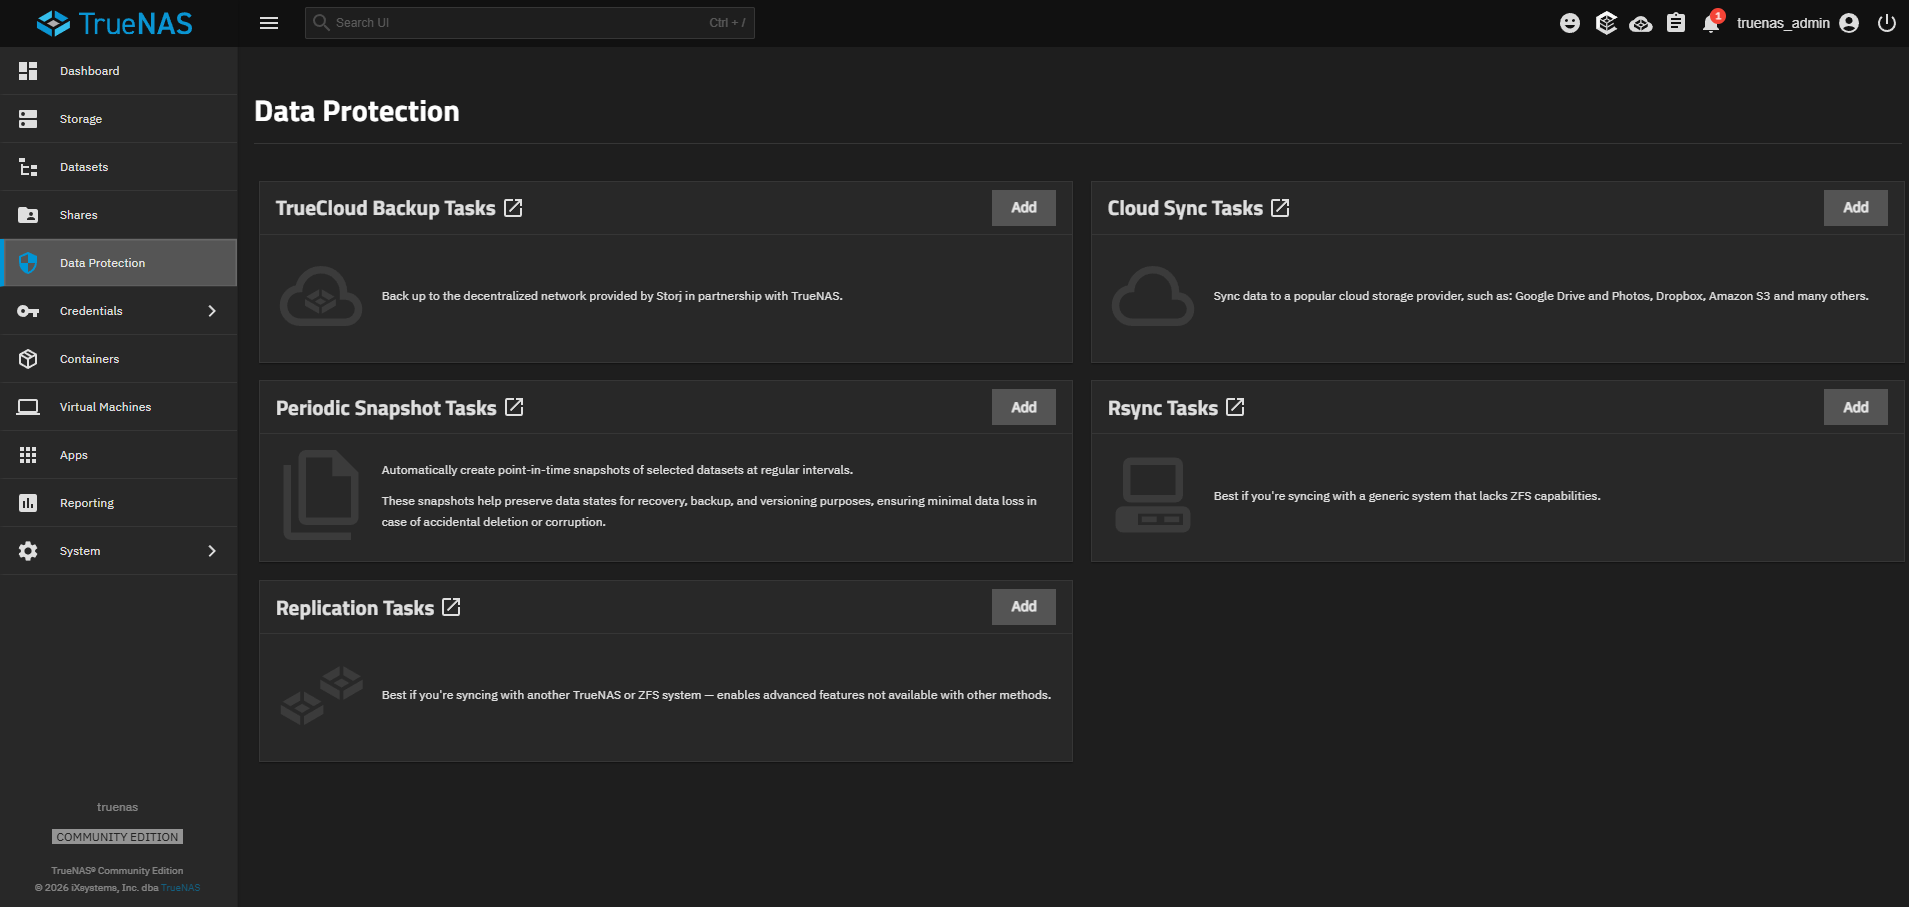Viewport: 1909px width, 907px height.
Task: Add a Replication Task
Action: (1024, 607)
